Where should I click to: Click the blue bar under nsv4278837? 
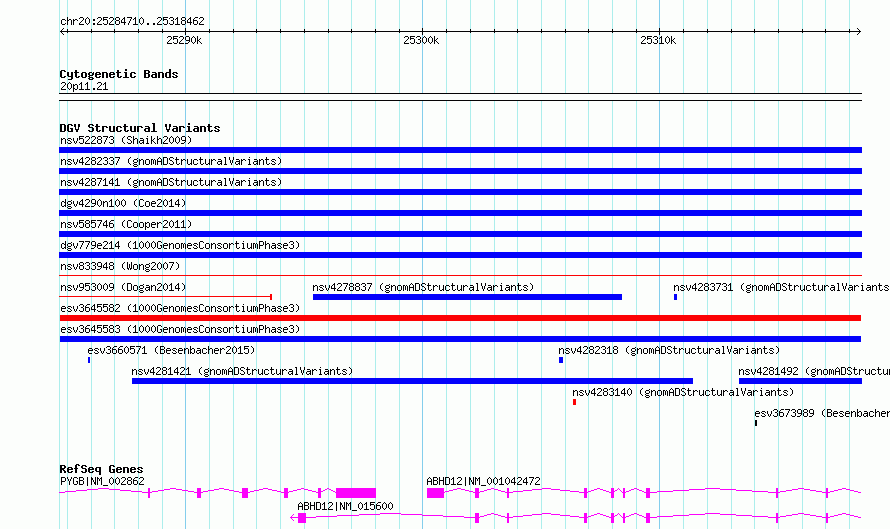pos(467,297)
